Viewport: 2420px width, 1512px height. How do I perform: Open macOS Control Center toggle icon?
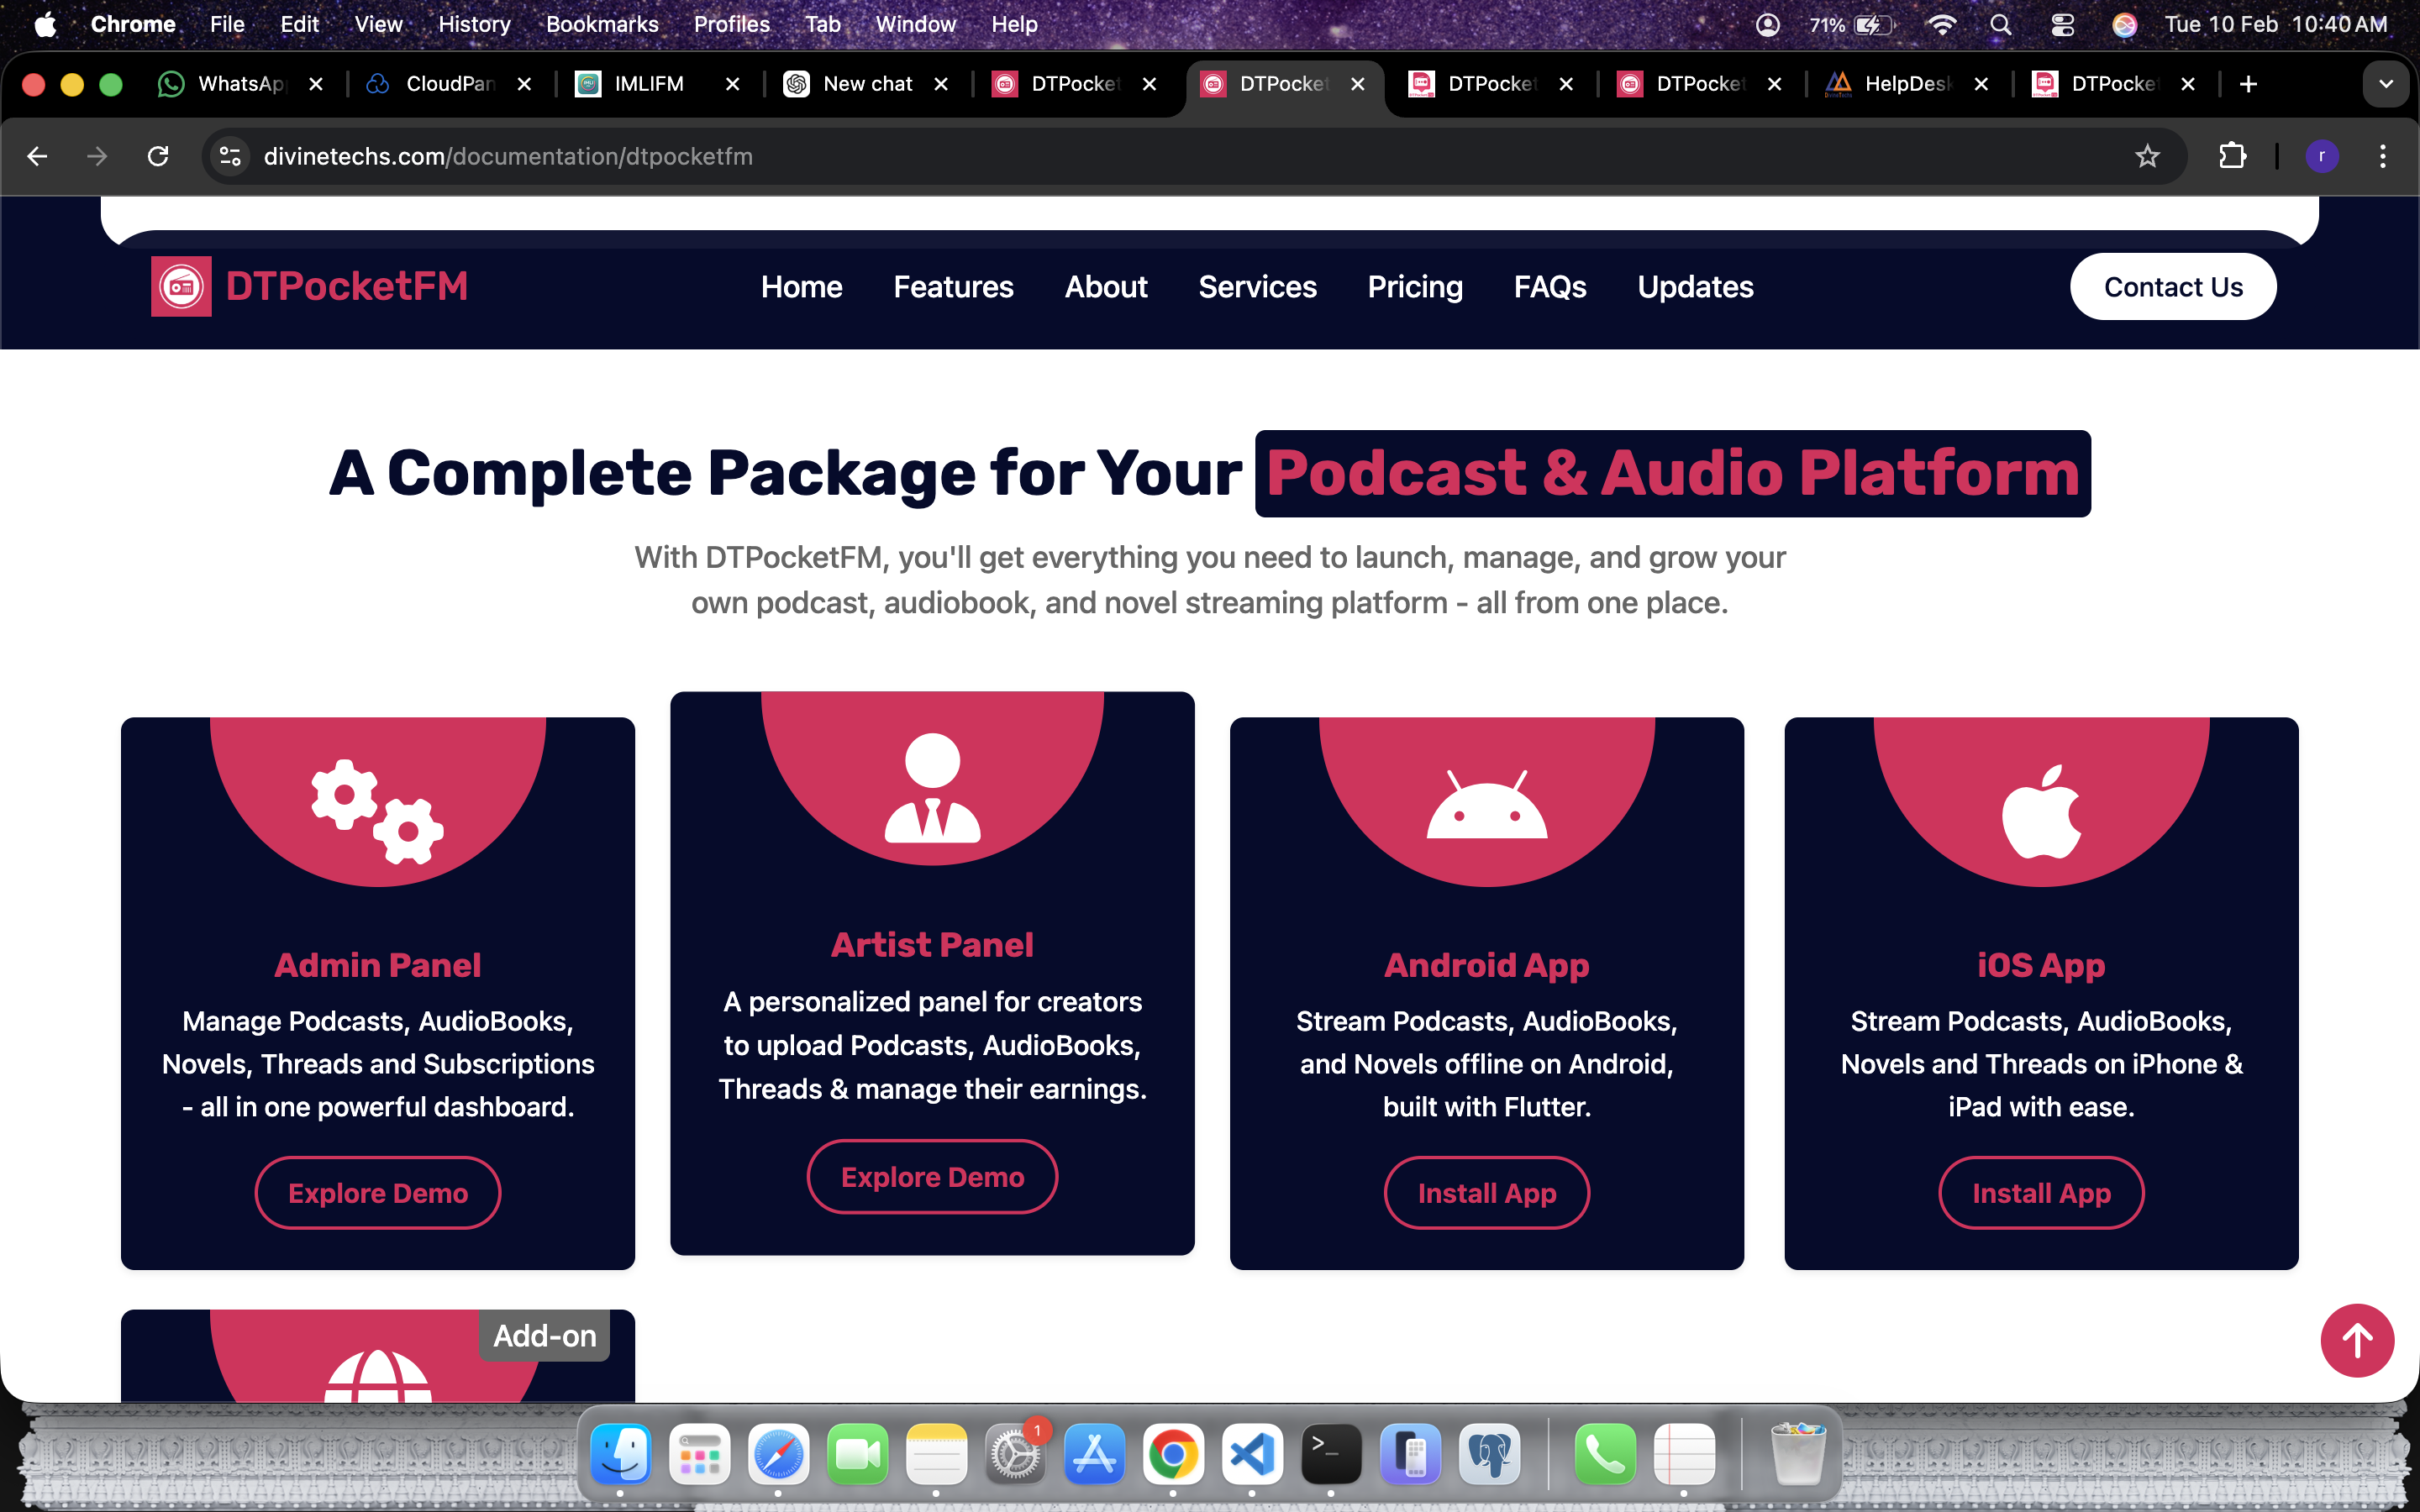click(x=2062, y=24)
